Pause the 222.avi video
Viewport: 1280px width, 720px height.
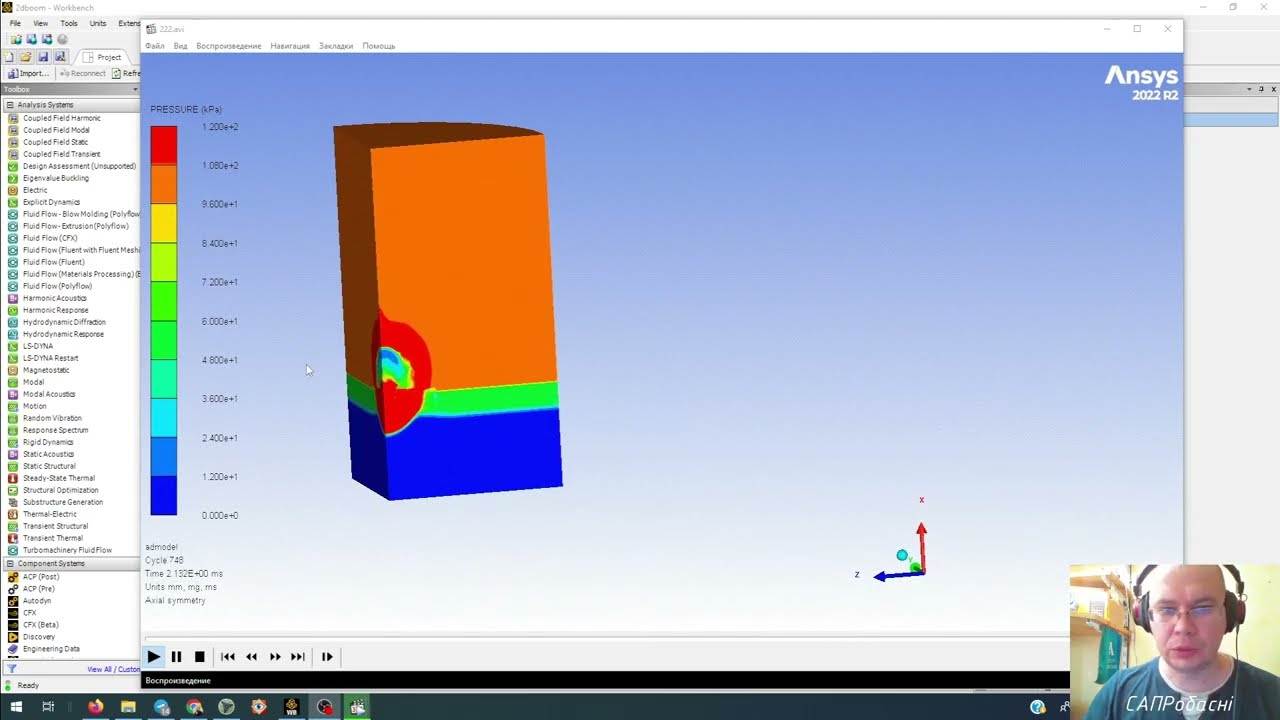pyautogui.click(x=176, y=657)
